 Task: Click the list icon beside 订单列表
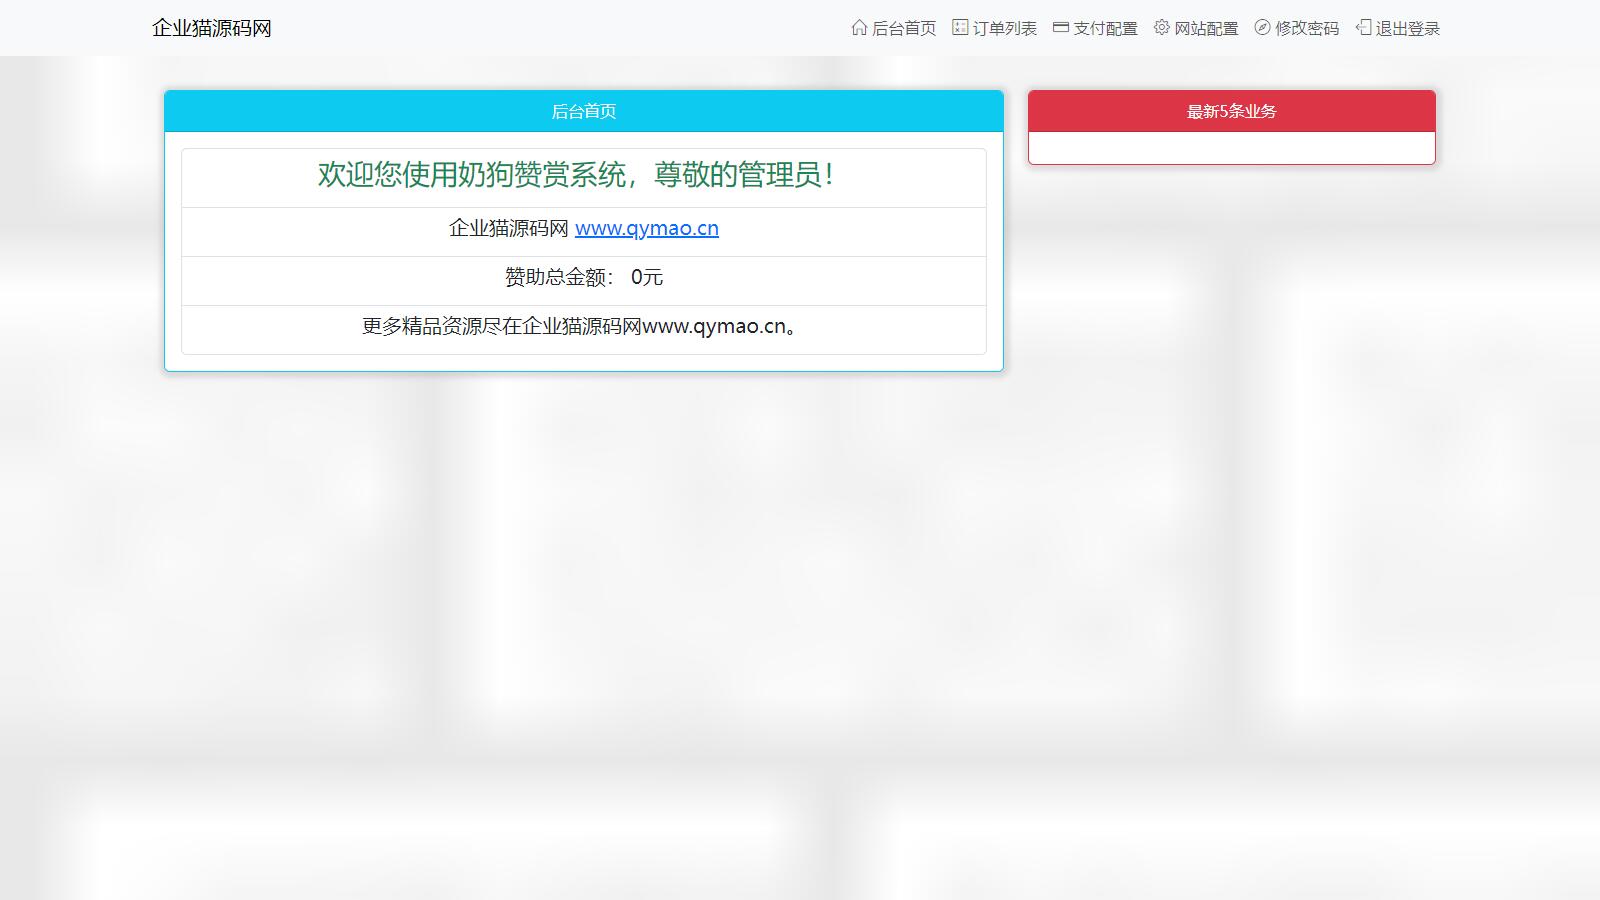tap(960, 27)
